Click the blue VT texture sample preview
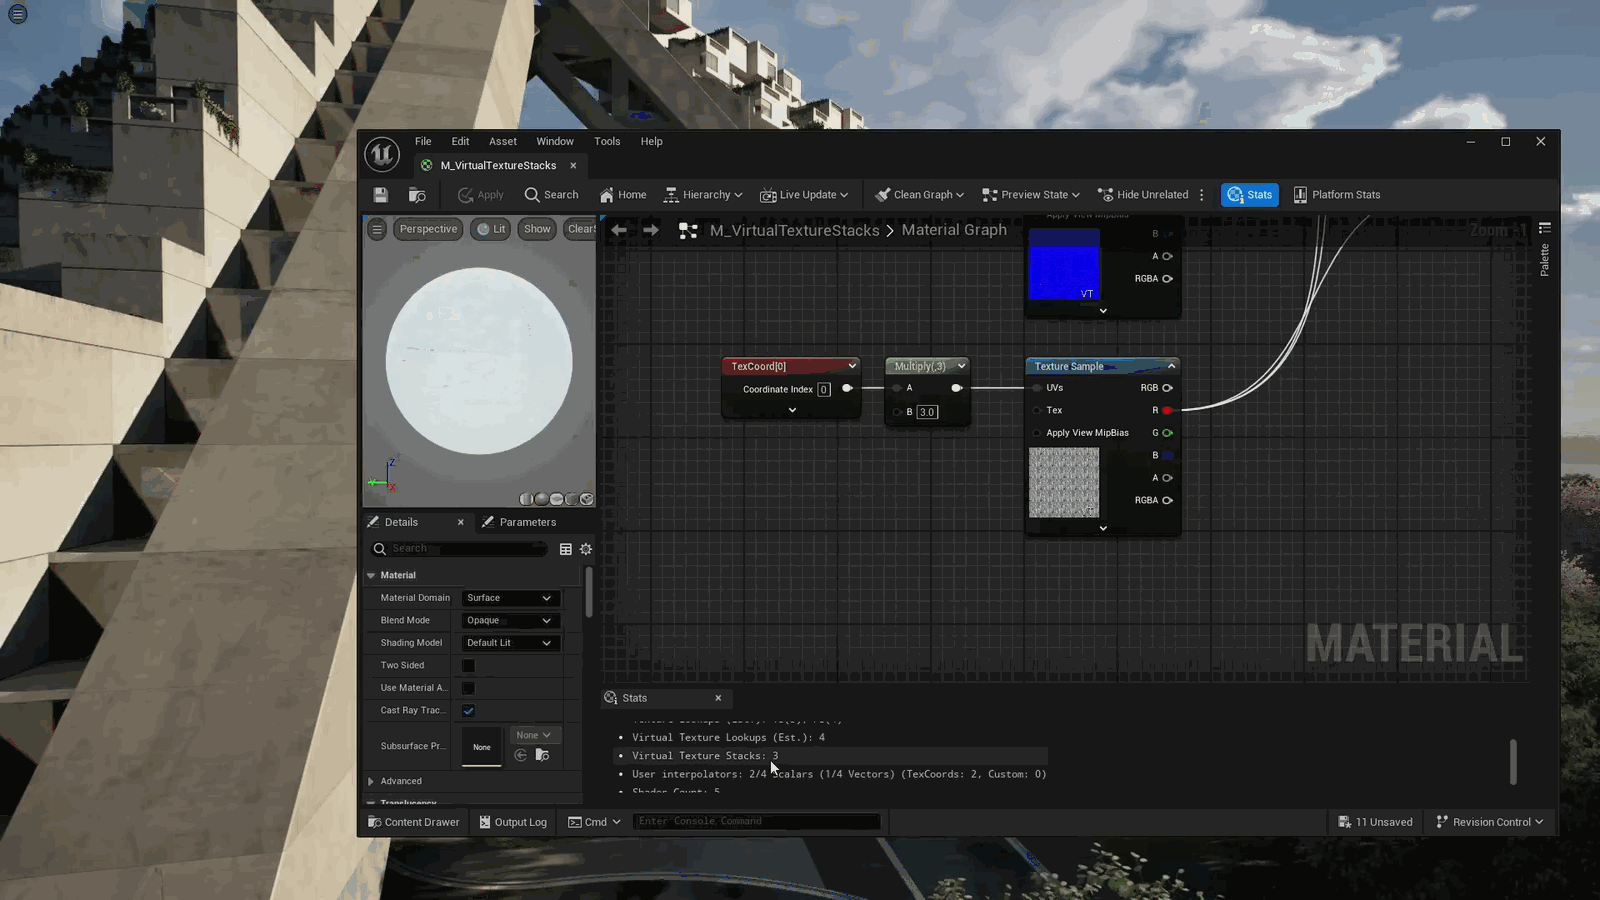The width and height of the screenshot is (1600, 900). coord(1064,264)
